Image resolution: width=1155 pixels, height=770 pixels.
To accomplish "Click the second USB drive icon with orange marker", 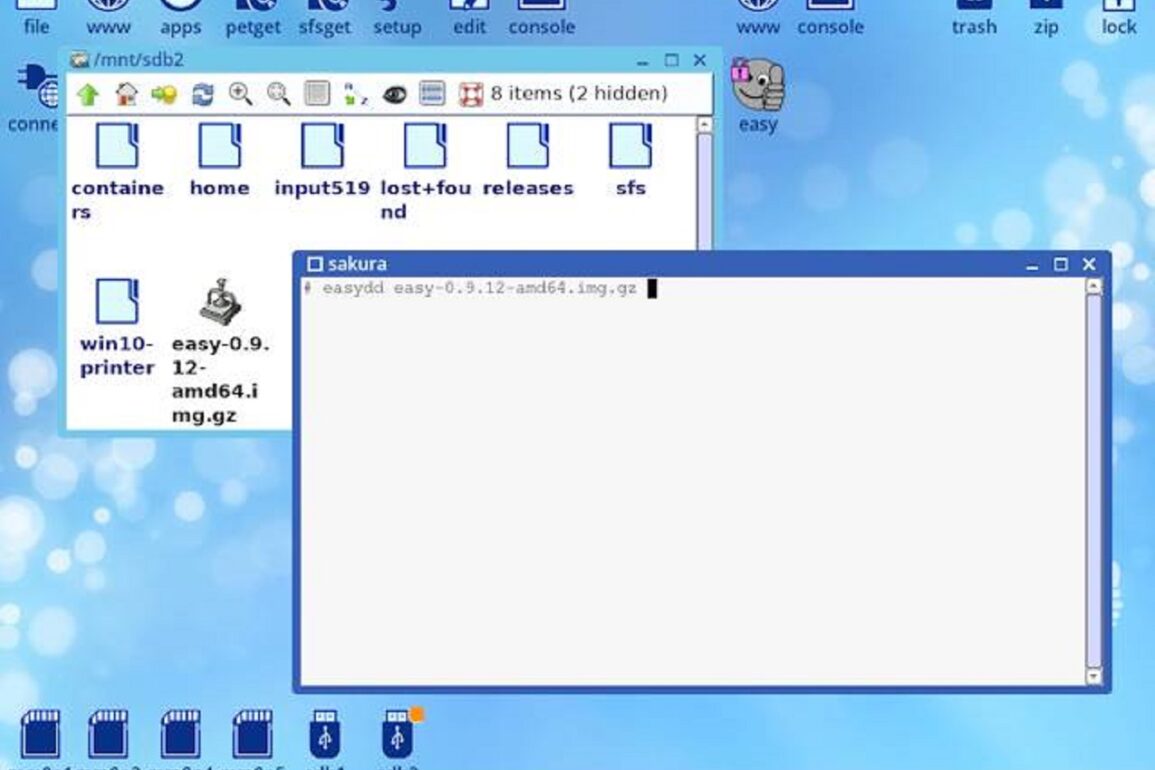I will point(397,736).
